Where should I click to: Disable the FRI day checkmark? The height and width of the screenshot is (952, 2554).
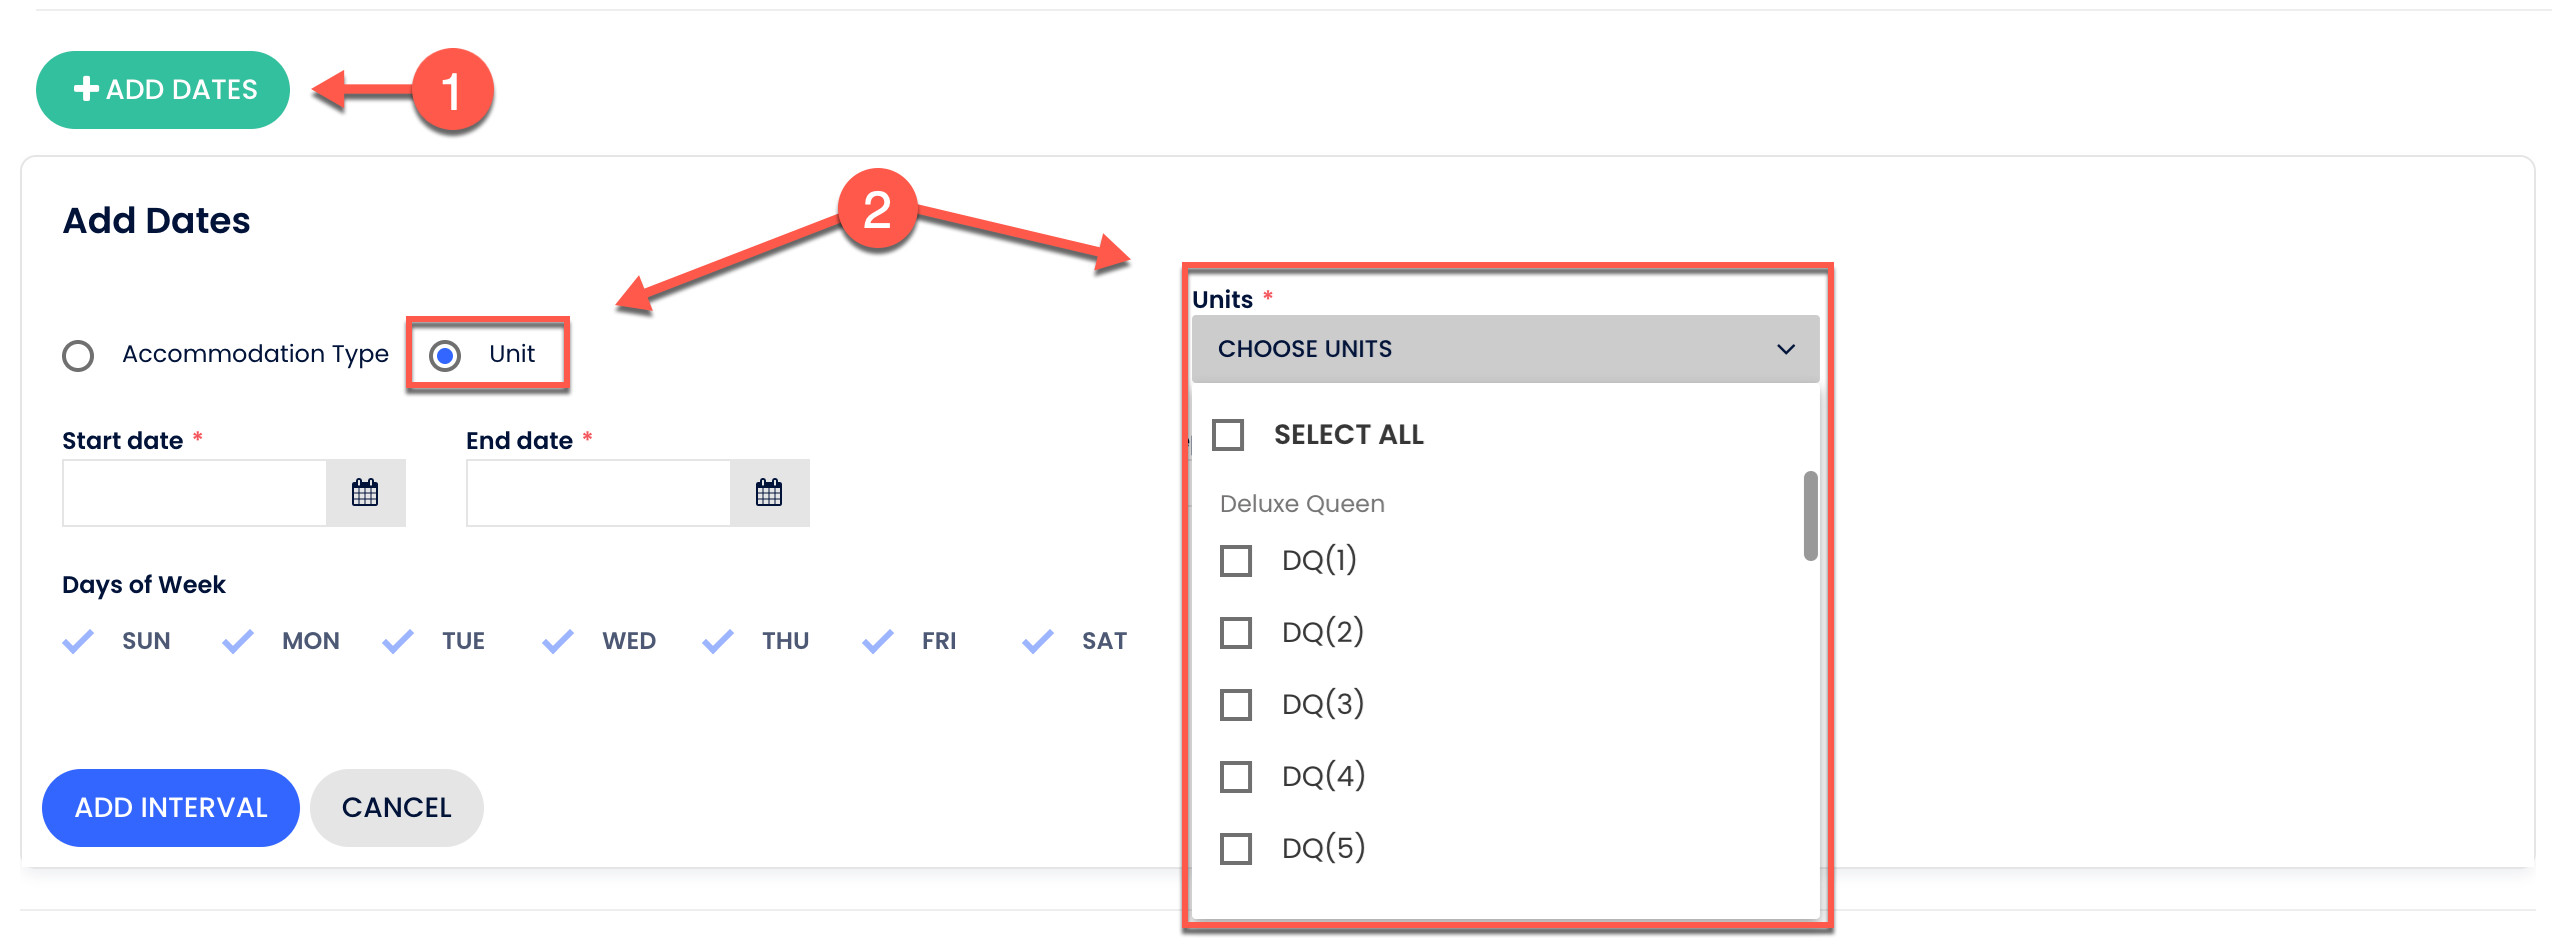877,640
